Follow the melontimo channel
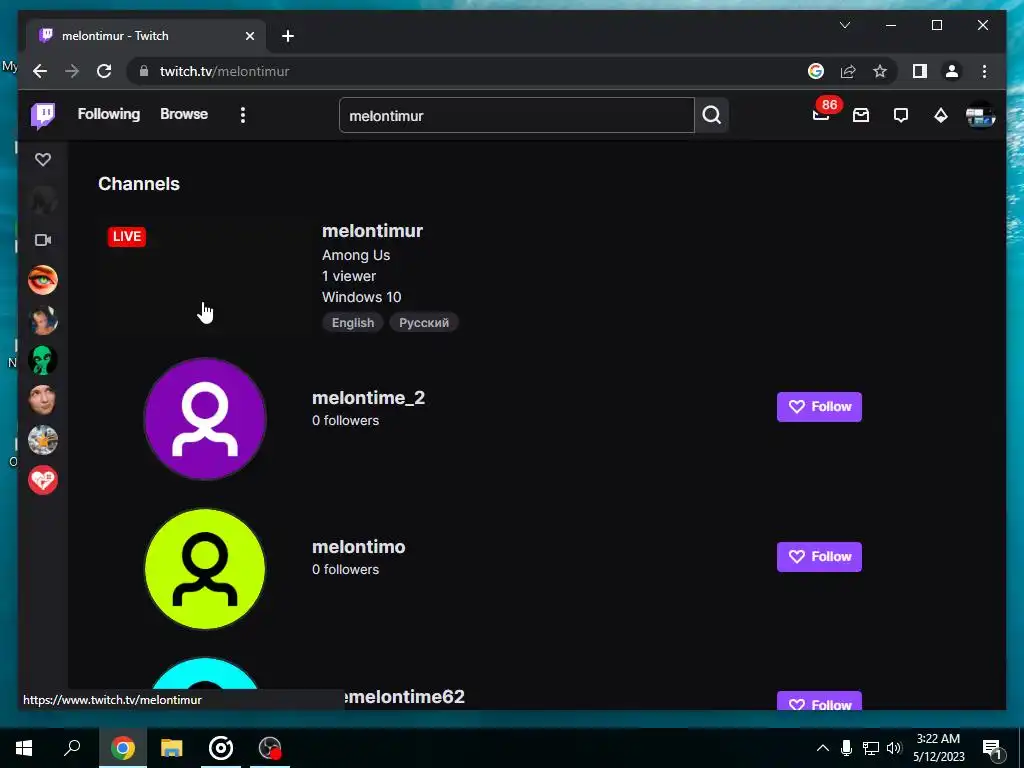1024x768 pixels. (819, 557)
